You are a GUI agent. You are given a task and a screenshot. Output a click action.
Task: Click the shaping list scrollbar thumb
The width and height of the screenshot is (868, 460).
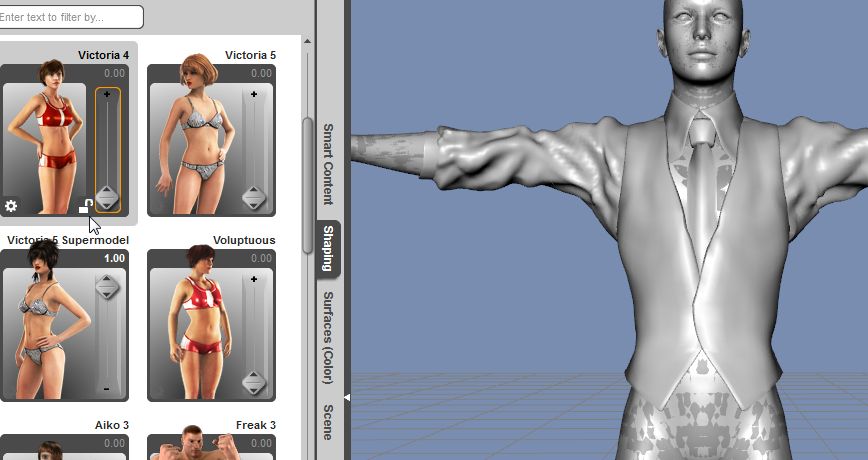pyautogui.click(x=307, y=186)
